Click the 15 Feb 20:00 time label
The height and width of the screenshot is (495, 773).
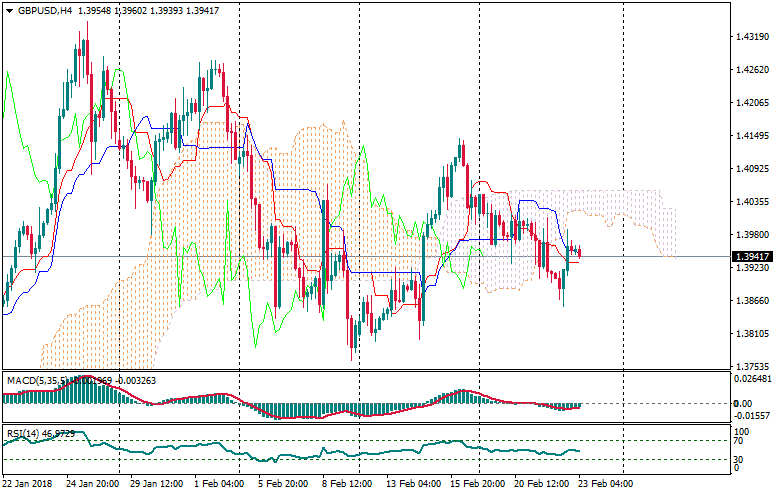(476, 484)
